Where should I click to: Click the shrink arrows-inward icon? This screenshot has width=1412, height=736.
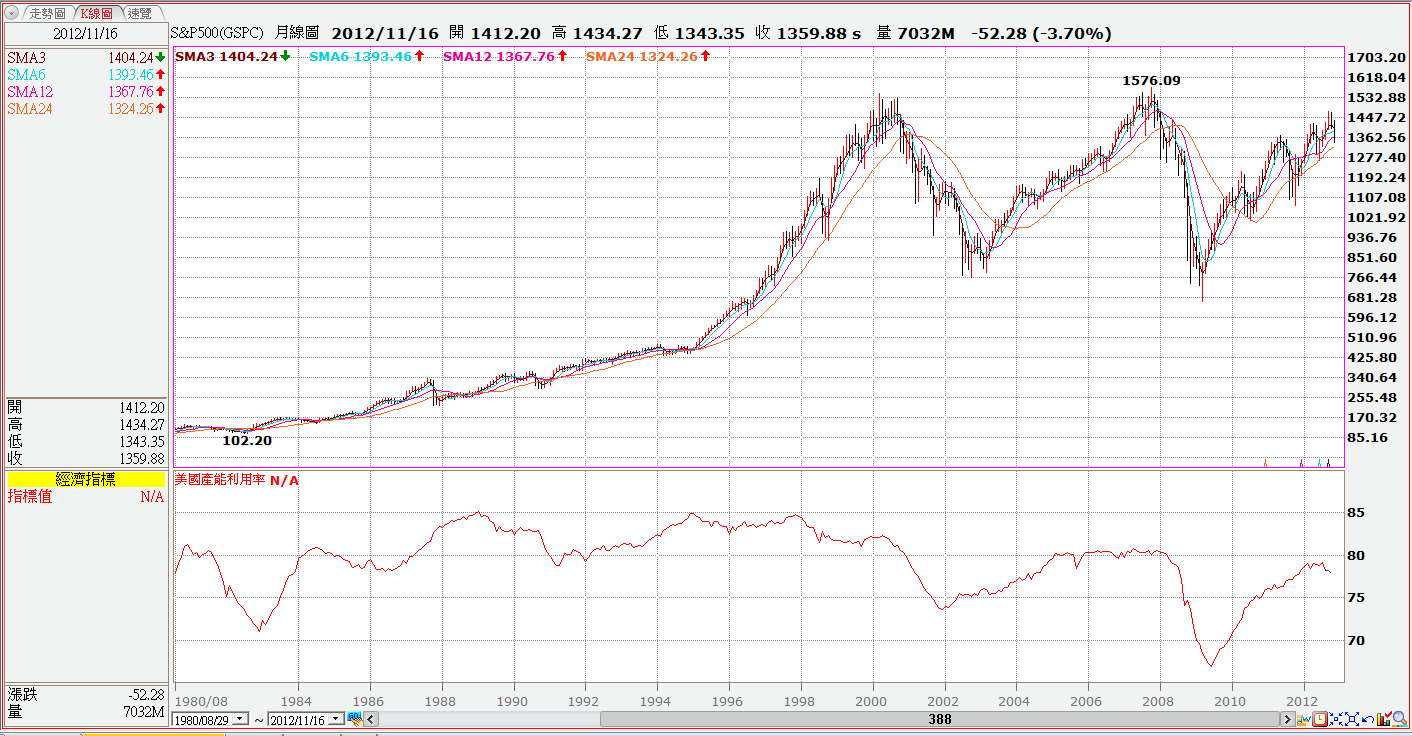click(x=1336, y=719)
